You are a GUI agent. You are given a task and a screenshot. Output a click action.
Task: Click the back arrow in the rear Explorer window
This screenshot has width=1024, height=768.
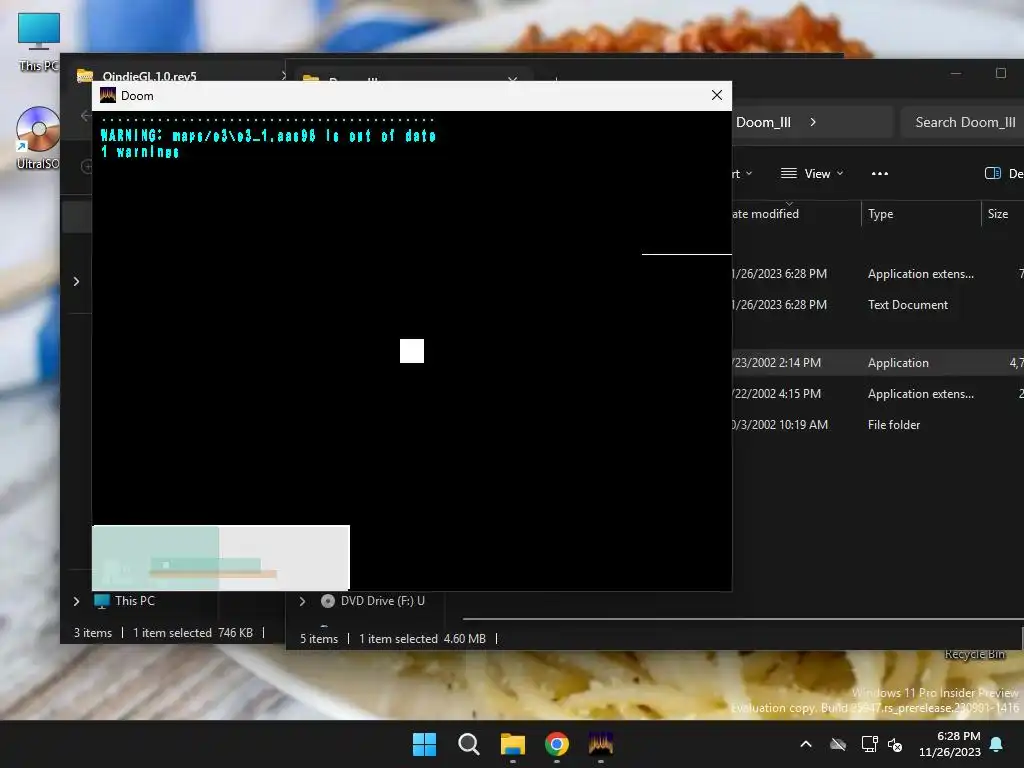tap(85, 116)
